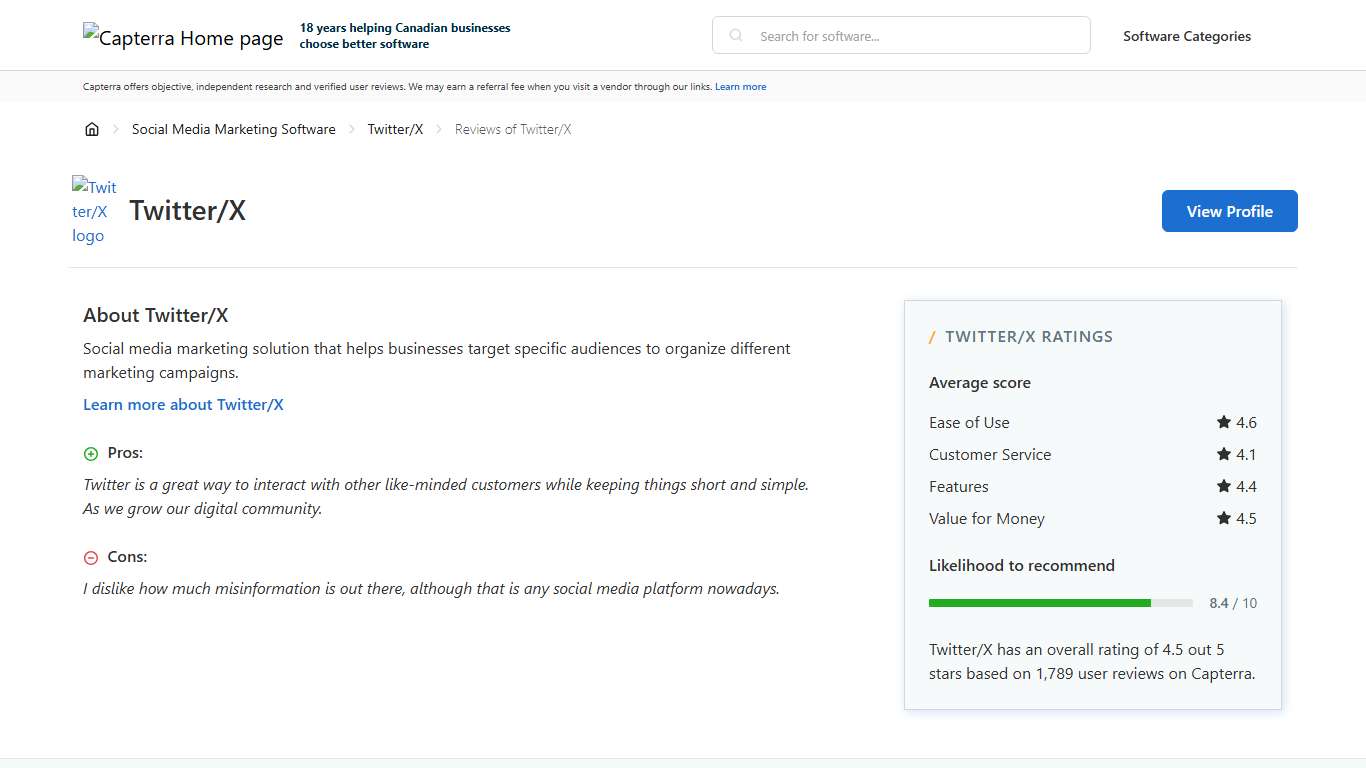Open the Software Categories menu
The height and width of the screenshot is (768, 1366).
click(1186, 35)
